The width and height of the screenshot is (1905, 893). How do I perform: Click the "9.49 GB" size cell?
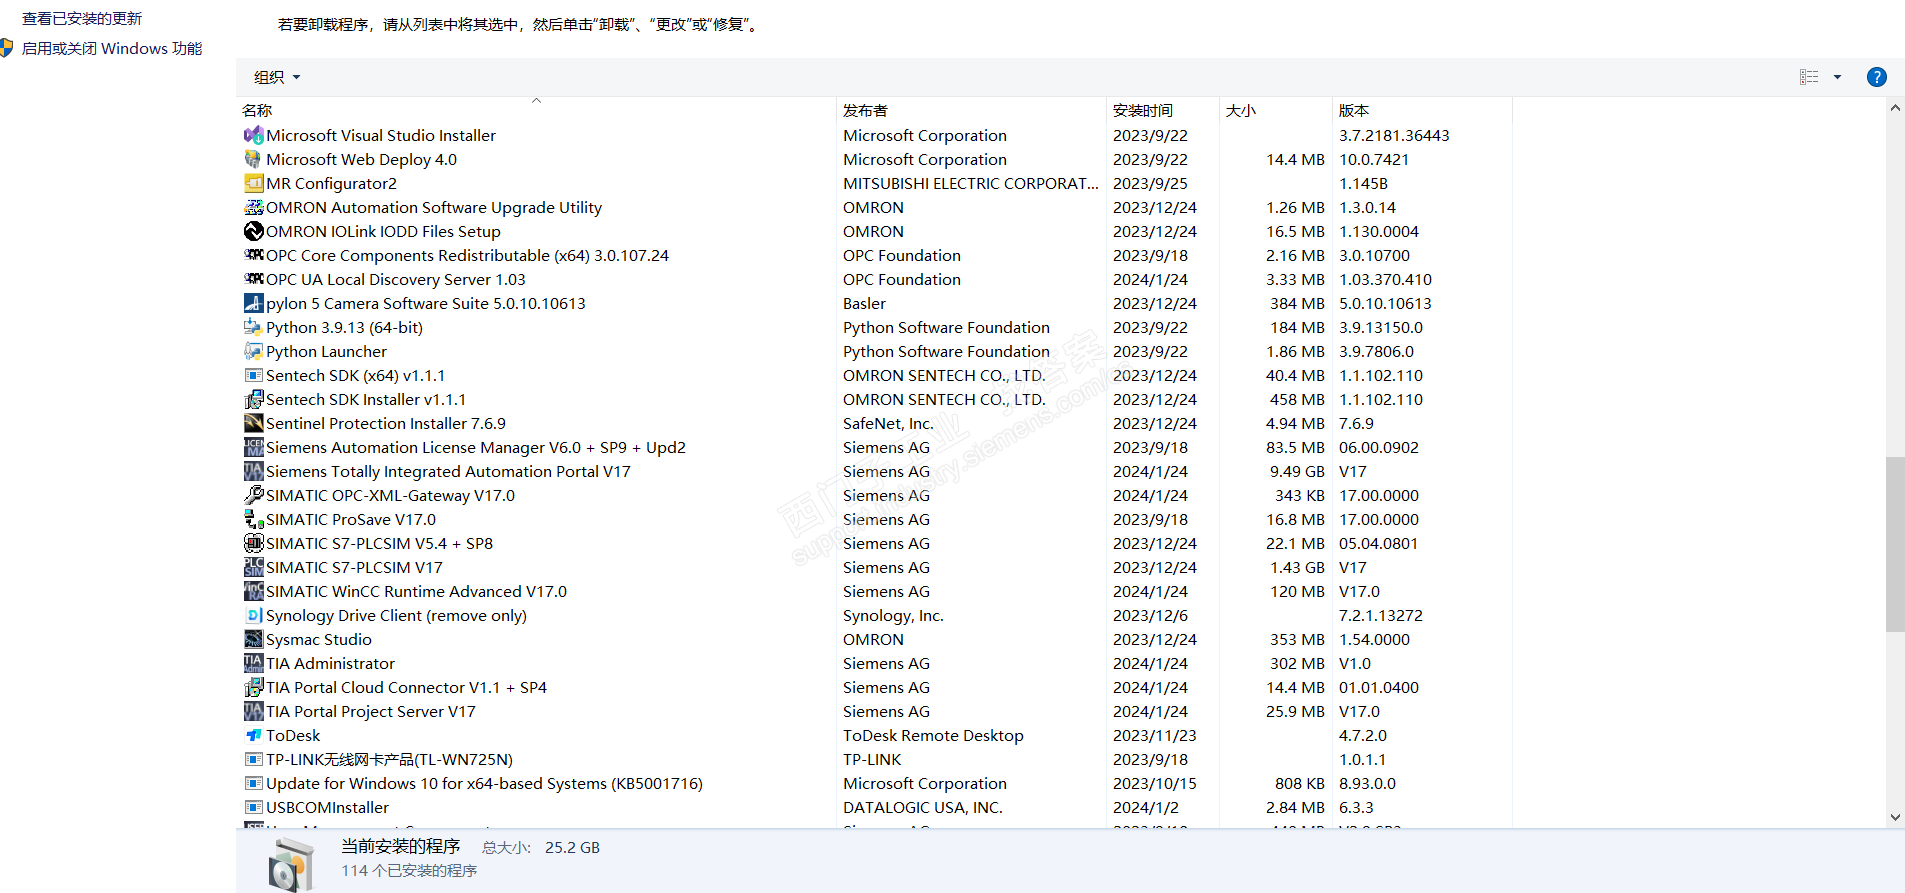1297,471
